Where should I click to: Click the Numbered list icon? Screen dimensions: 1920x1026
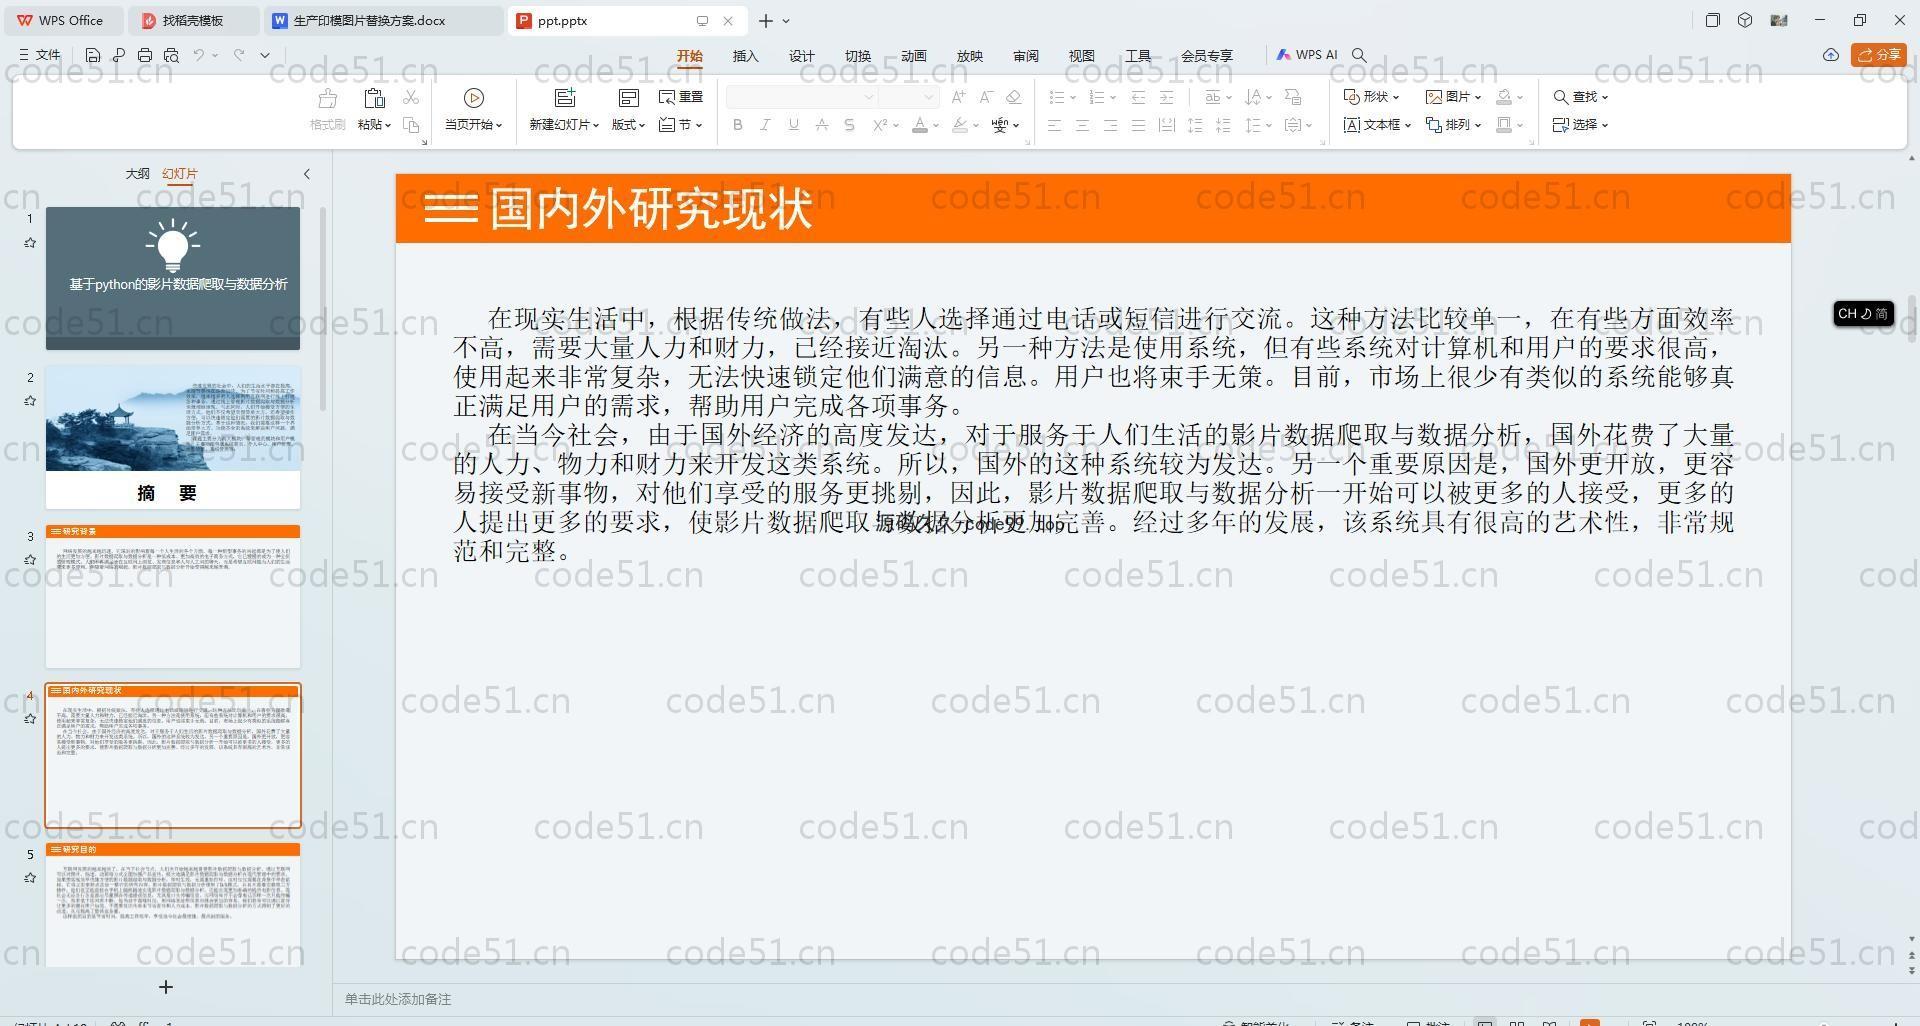pyautogui.click(x=1097, y=97)
